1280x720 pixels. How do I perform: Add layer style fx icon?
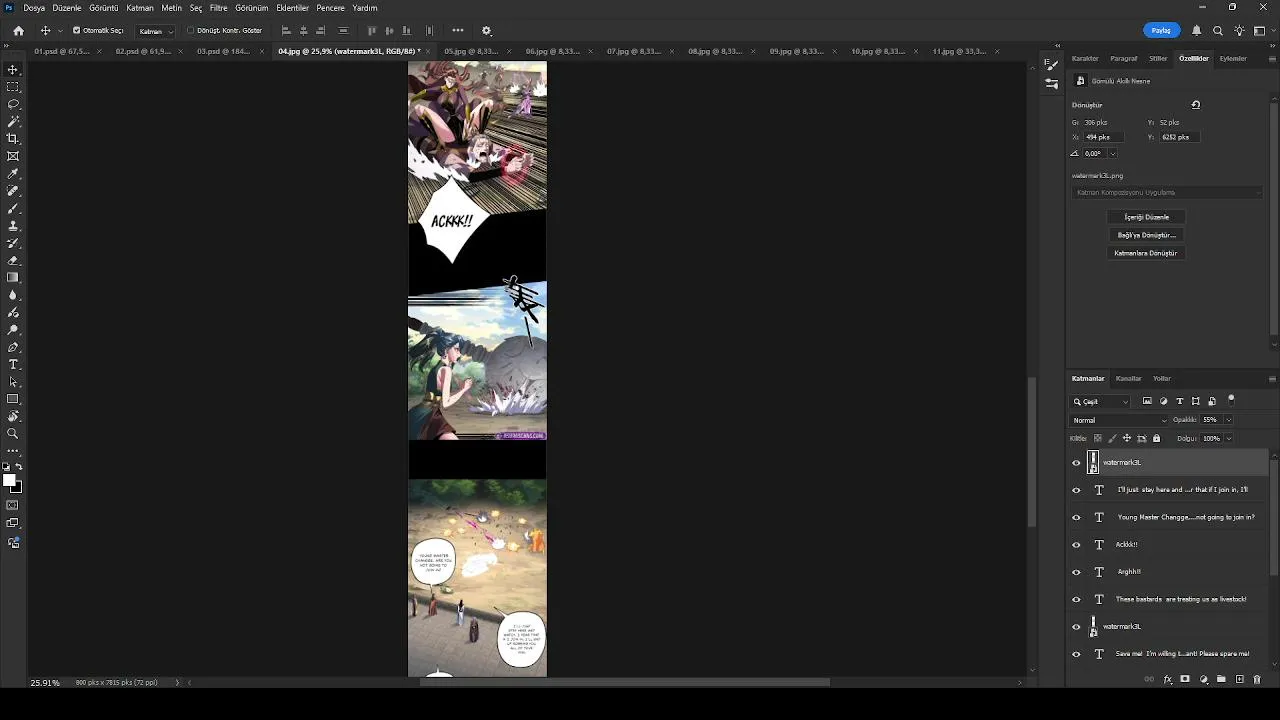1167,680
